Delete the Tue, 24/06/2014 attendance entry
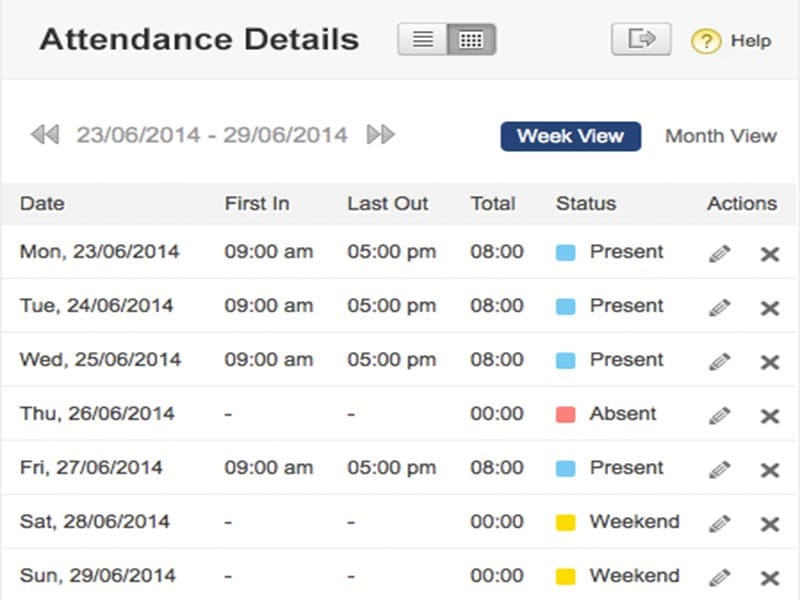The height and width of the screenshot is (600, 800). click(770, 308)
